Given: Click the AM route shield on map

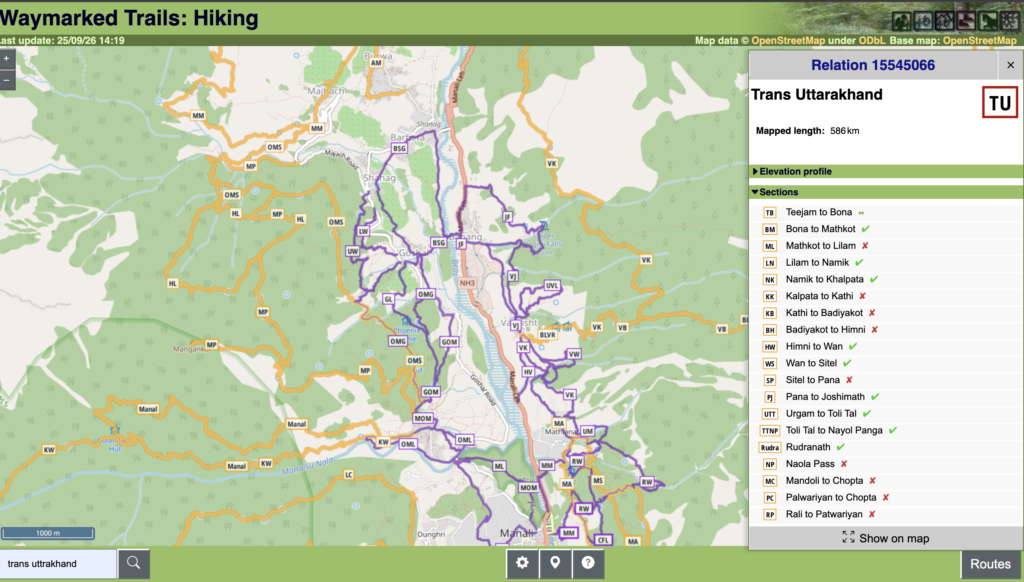Looking at the screenshot, I should coord(376,63).
